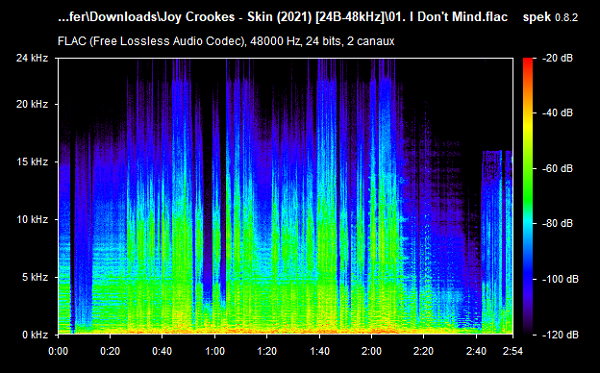Click the '2:00' time axis label
Image resolution: width=600 pixels, height=373 pixels.
click(371, 351)
